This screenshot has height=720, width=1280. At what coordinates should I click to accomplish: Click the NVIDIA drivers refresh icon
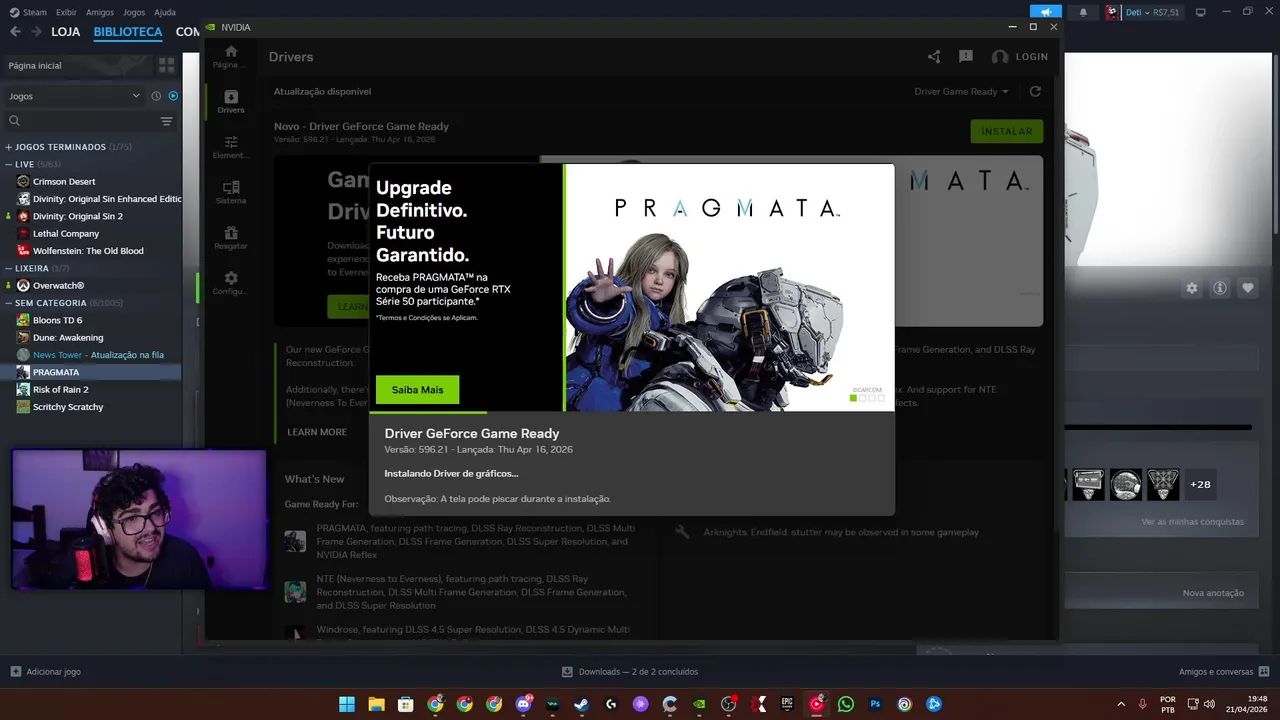click(x=1035, y=91)
